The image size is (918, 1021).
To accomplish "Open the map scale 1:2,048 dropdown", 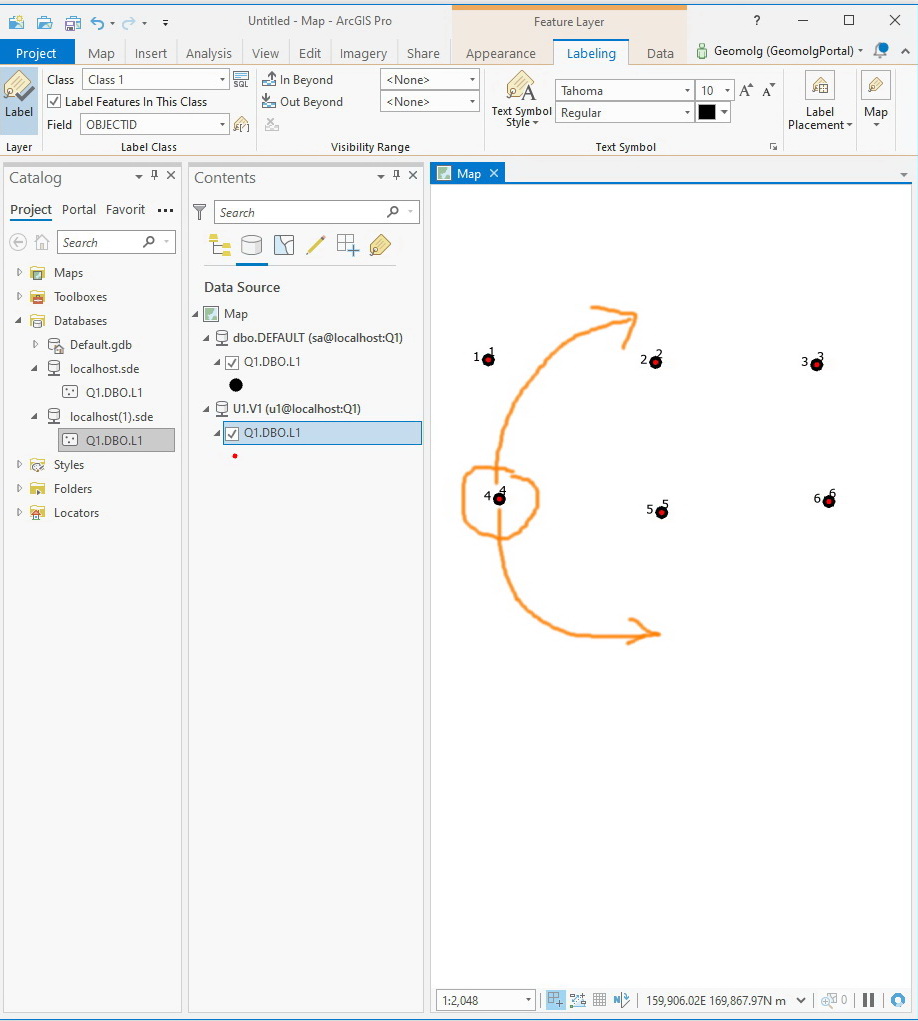I will coord(528,1000).
